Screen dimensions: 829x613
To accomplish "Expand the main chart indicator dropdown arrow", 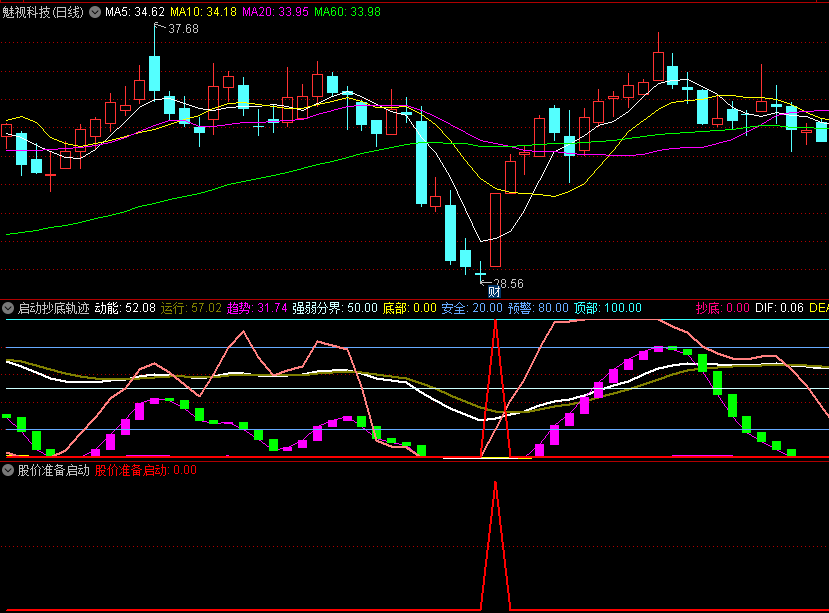I will click(95, 12).
